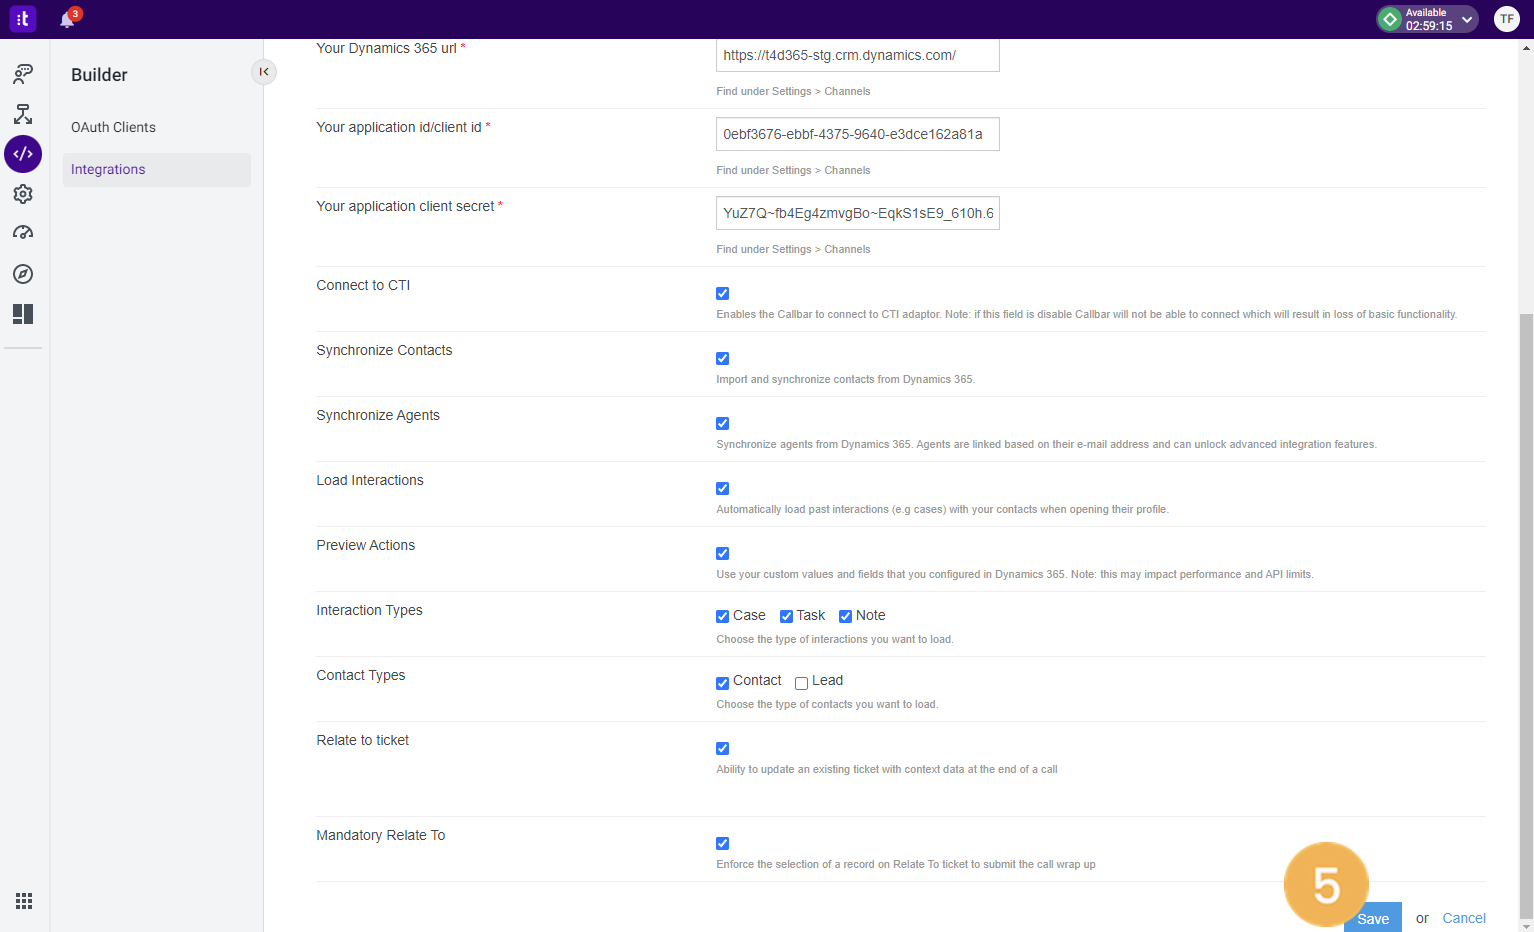1534x932 pixels.
Task: Click the Save button
Action: [1372, 917]
